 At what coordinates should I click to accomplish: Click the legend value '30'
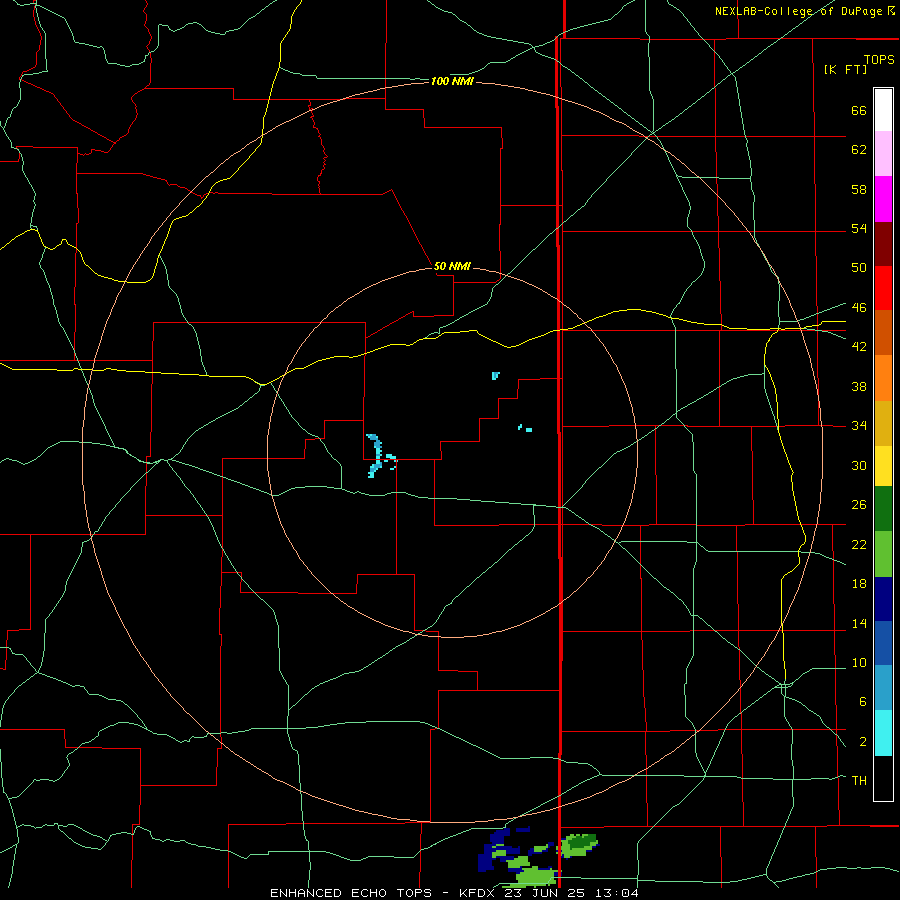pos(859,465)
